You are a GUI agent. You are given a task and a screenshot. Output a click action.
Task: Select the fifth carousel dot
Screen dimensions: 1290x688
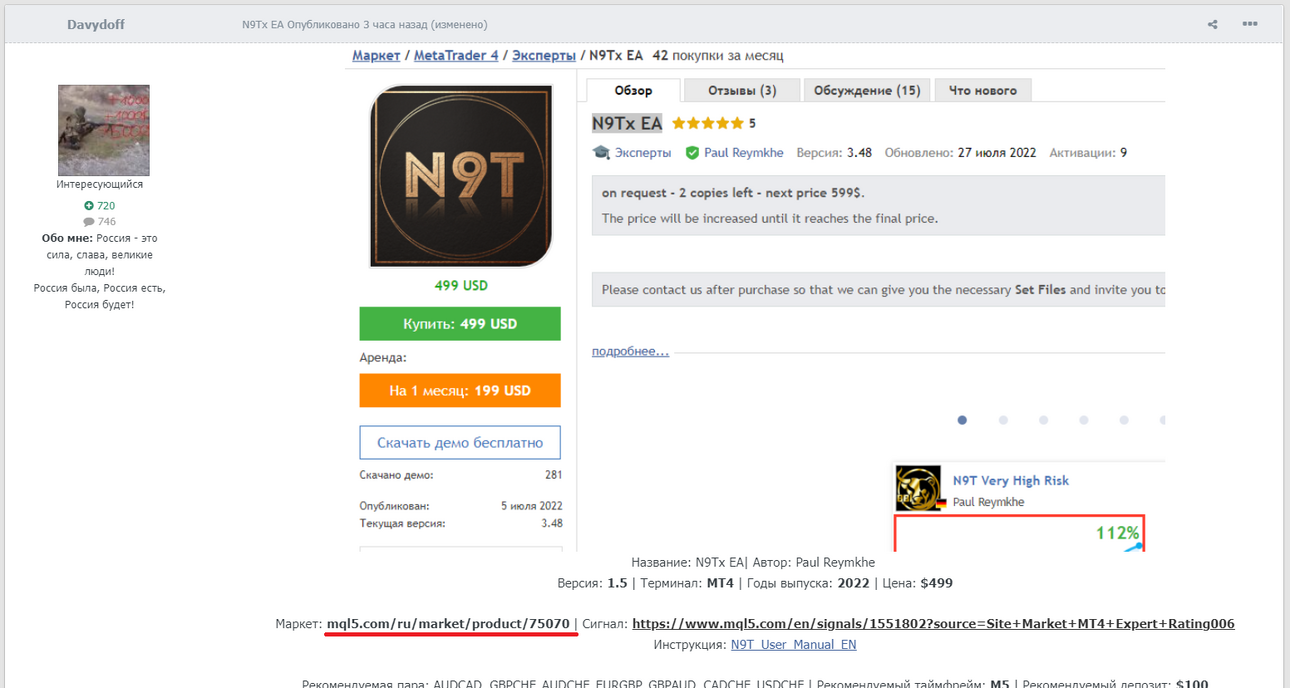pyautogui.click(x=1124, y=420)
